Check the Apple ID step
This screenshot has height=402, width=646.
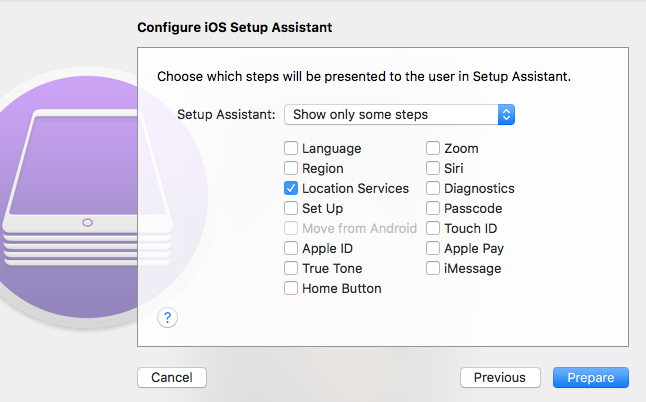click(291, 248)
